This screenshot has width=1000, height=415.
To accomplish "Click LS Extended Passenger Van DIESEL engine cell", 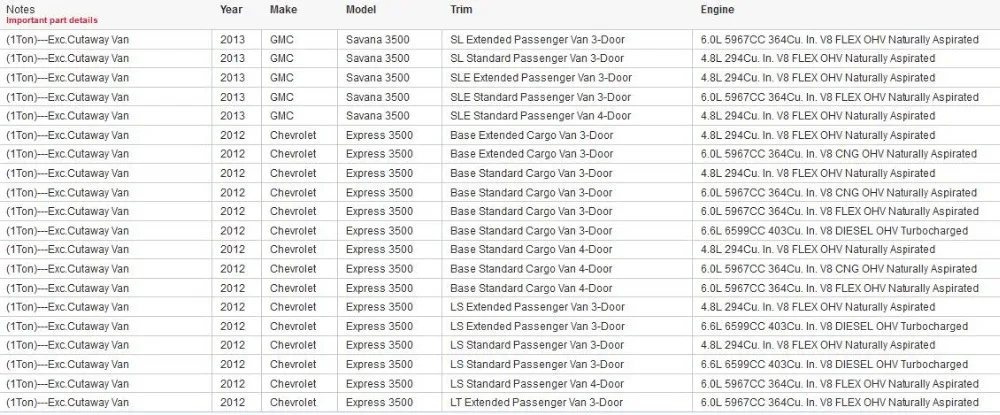I will 846,326.
